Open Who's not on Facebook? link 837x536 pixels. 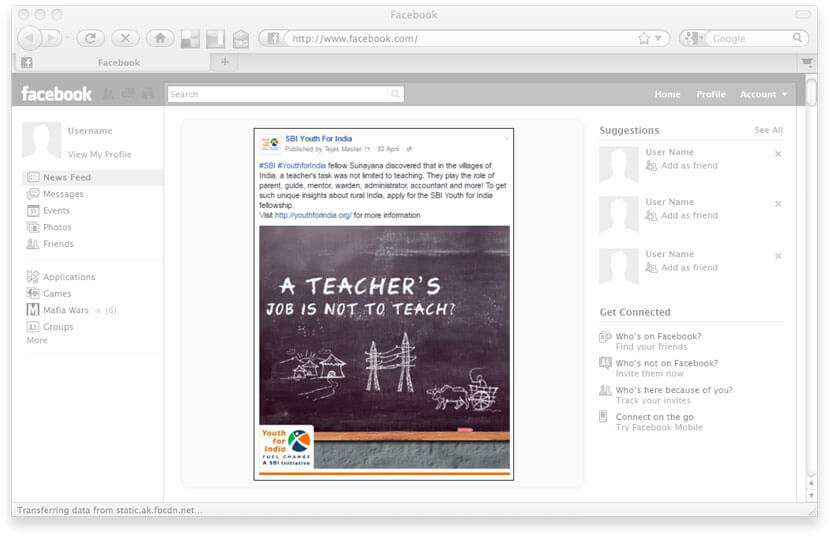coord(667,363)
